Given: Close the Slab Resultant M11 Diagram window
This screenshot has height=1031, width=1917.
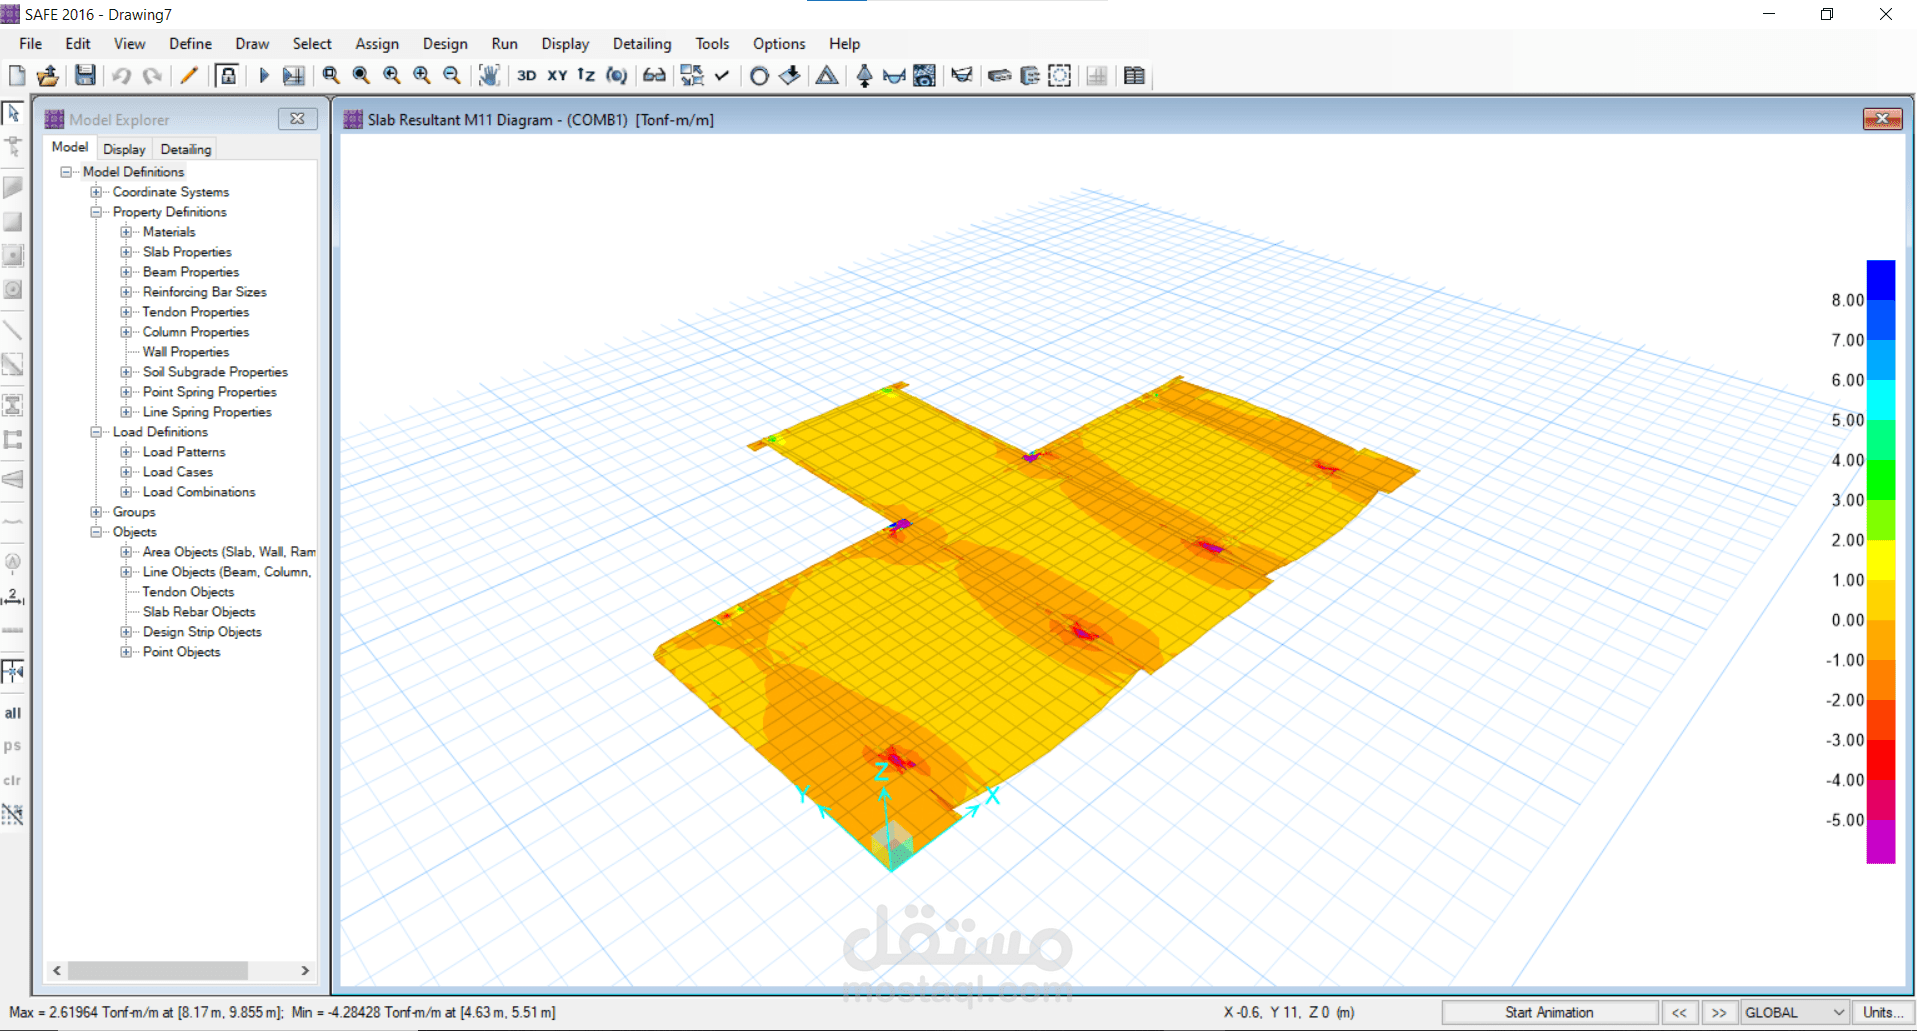Looking at the screenshot, I should [x=1882, y=119].
